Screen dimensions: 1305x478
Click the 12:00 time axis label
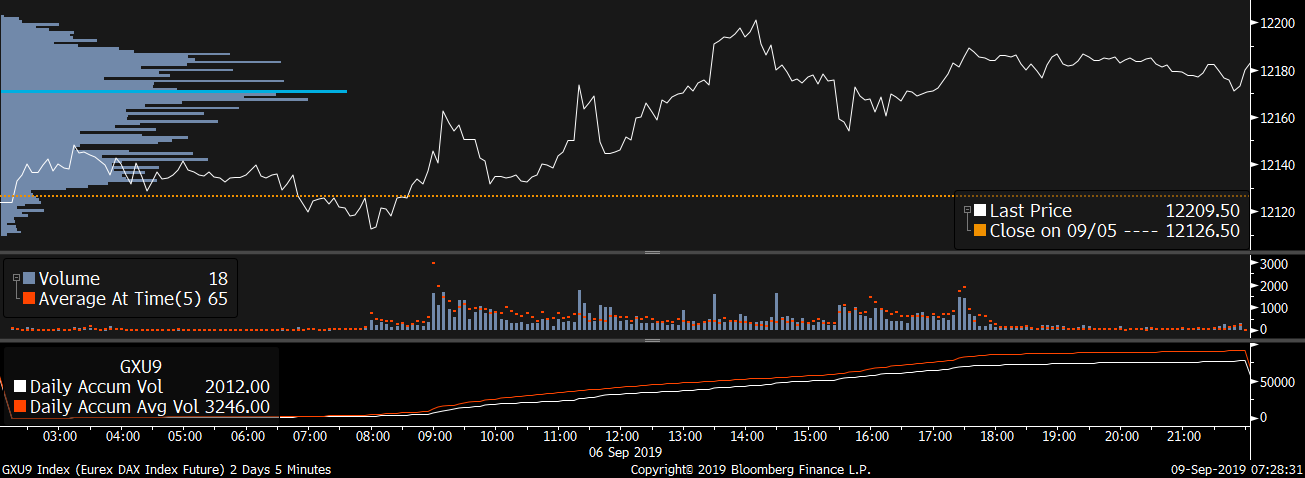point(622,437)
